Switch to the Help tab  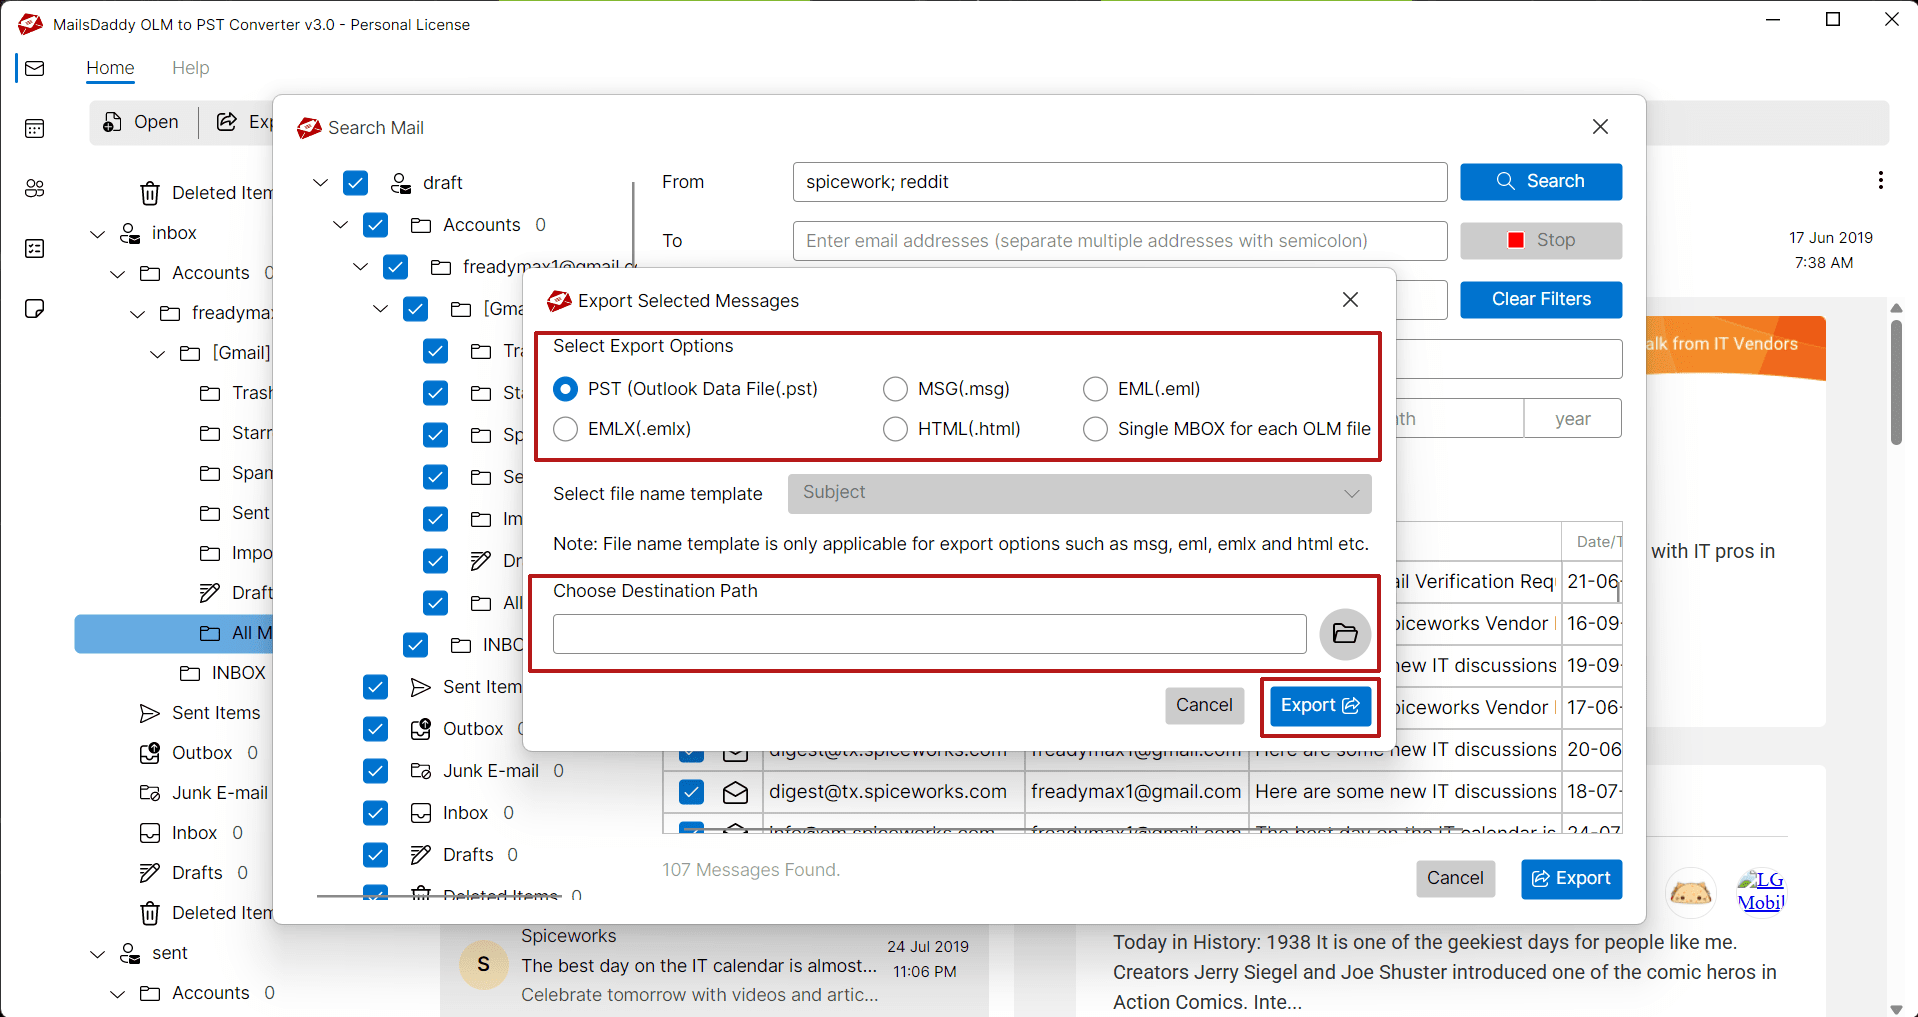(x=190, y=68)
